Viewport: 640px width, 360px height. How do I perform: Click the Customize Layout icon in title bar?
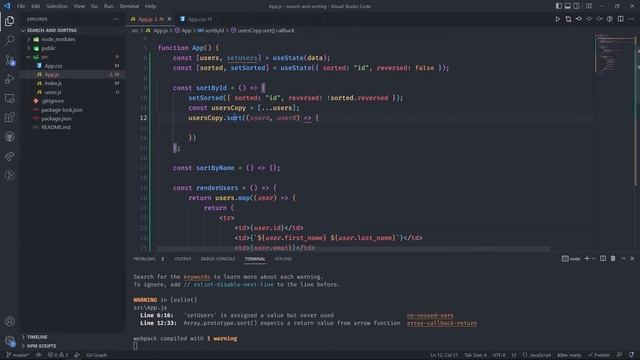589,6
